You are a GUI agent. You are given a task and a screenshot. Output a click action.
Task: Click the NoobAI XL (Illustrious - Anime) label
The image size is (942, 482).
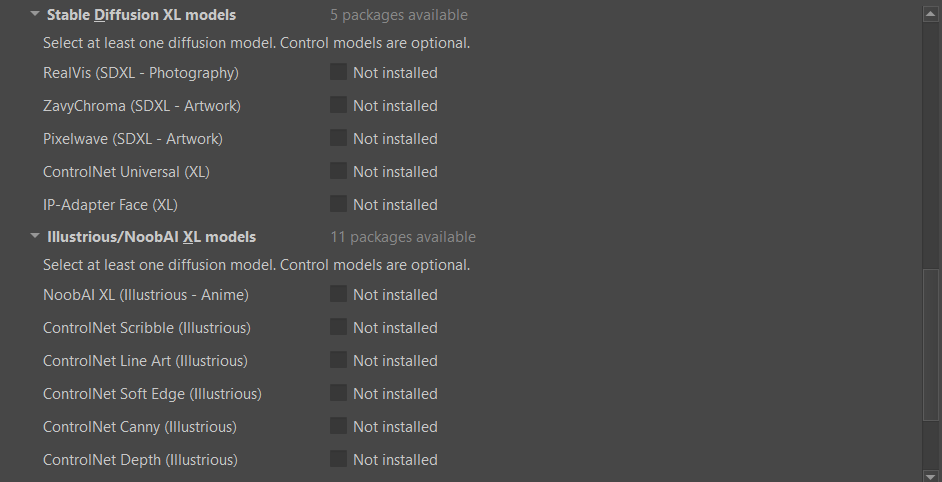point(145,295)
